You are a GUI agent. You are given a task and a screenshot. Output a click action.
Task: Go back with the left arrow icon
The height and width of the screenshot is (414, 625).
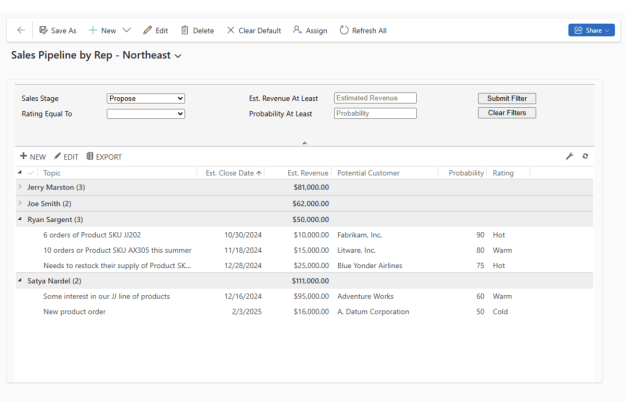click(x=21, y=30)
